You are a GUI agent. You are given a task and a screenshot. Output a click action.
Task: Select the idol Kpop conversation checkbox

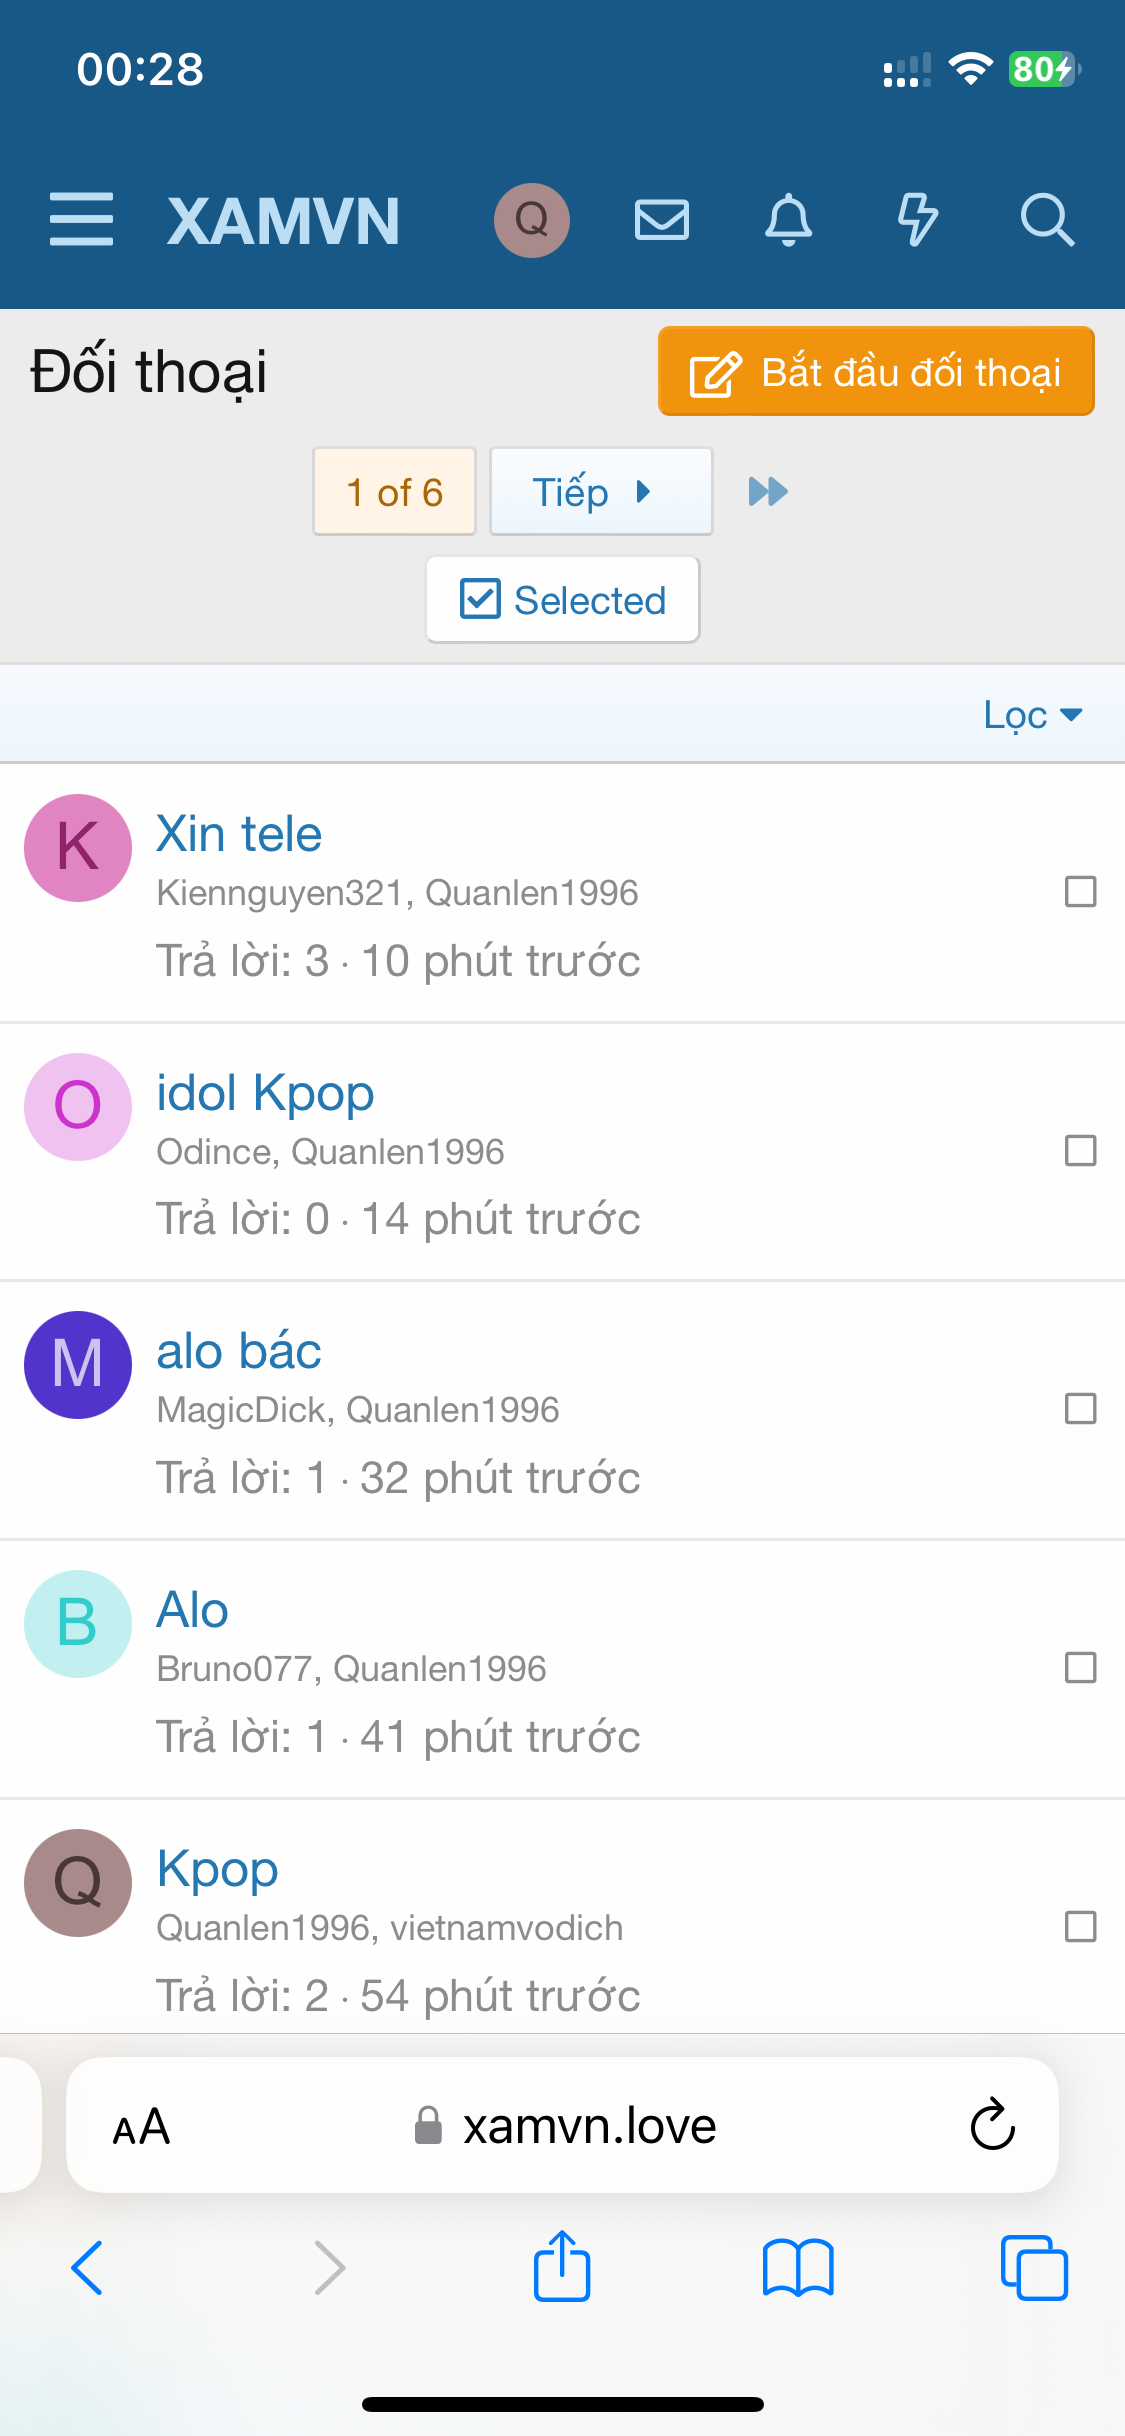click(1080, 1150)
